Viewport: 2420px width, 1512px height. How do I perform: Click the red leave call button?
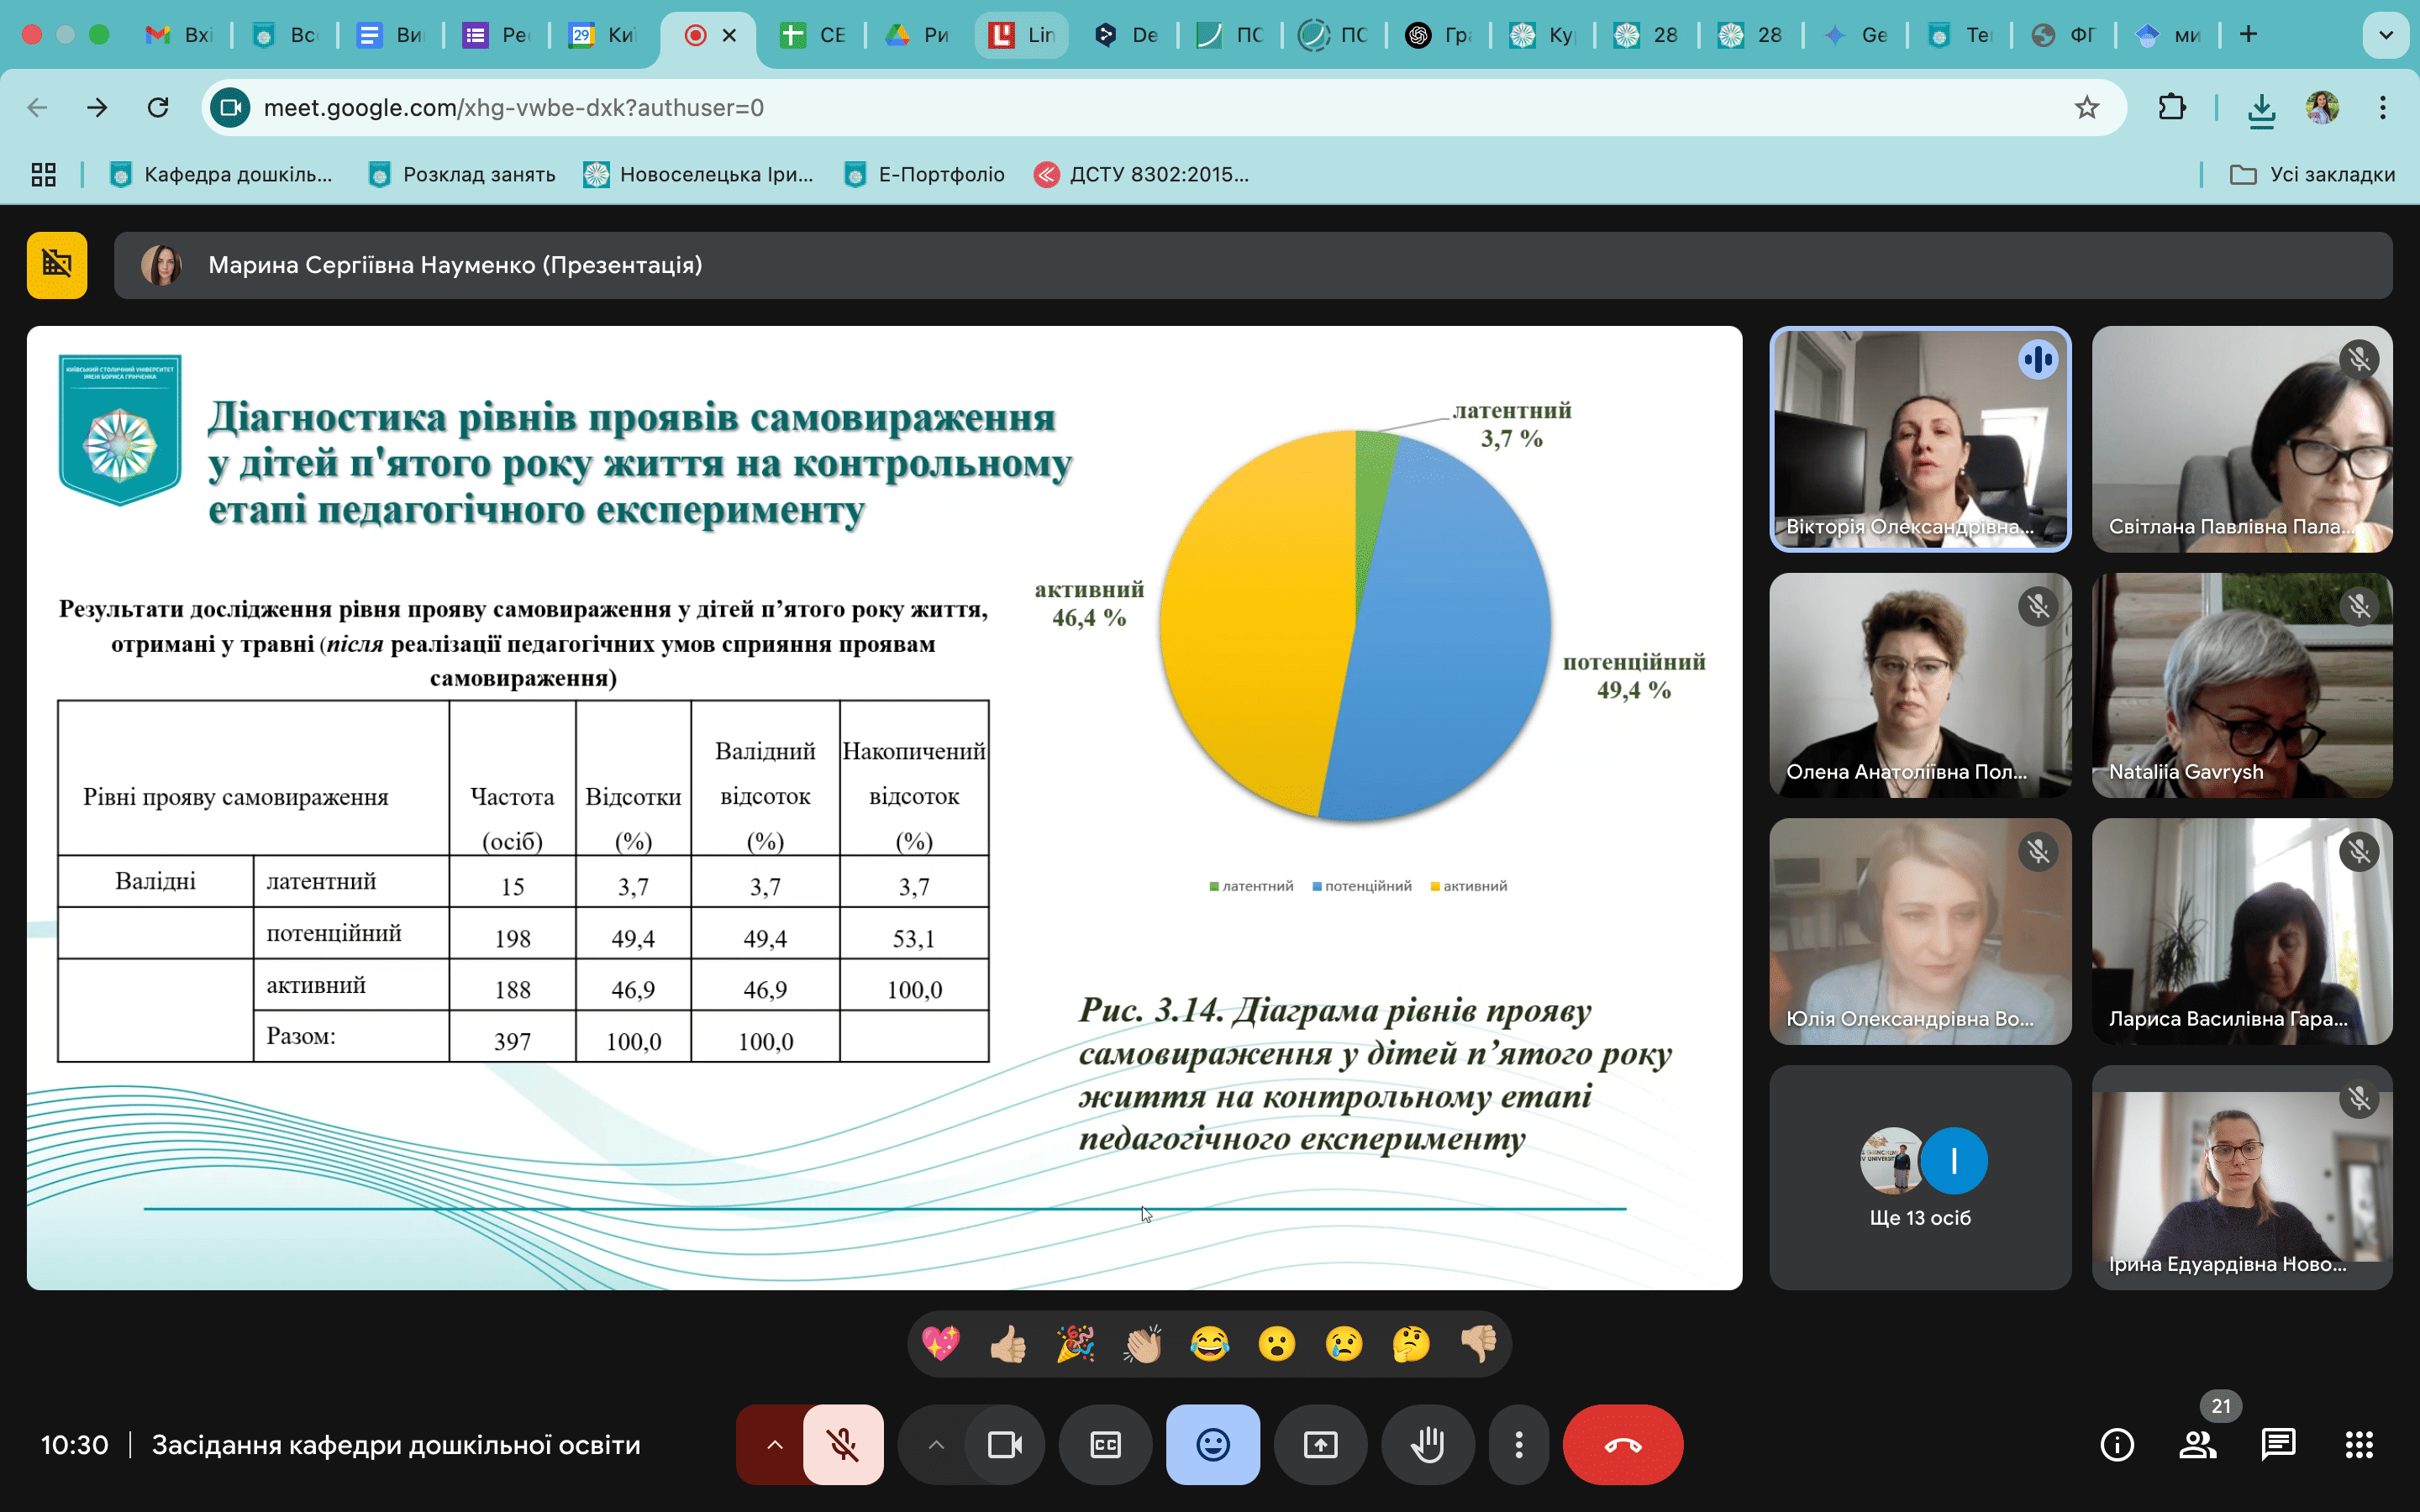[x=1622, y=1444]
